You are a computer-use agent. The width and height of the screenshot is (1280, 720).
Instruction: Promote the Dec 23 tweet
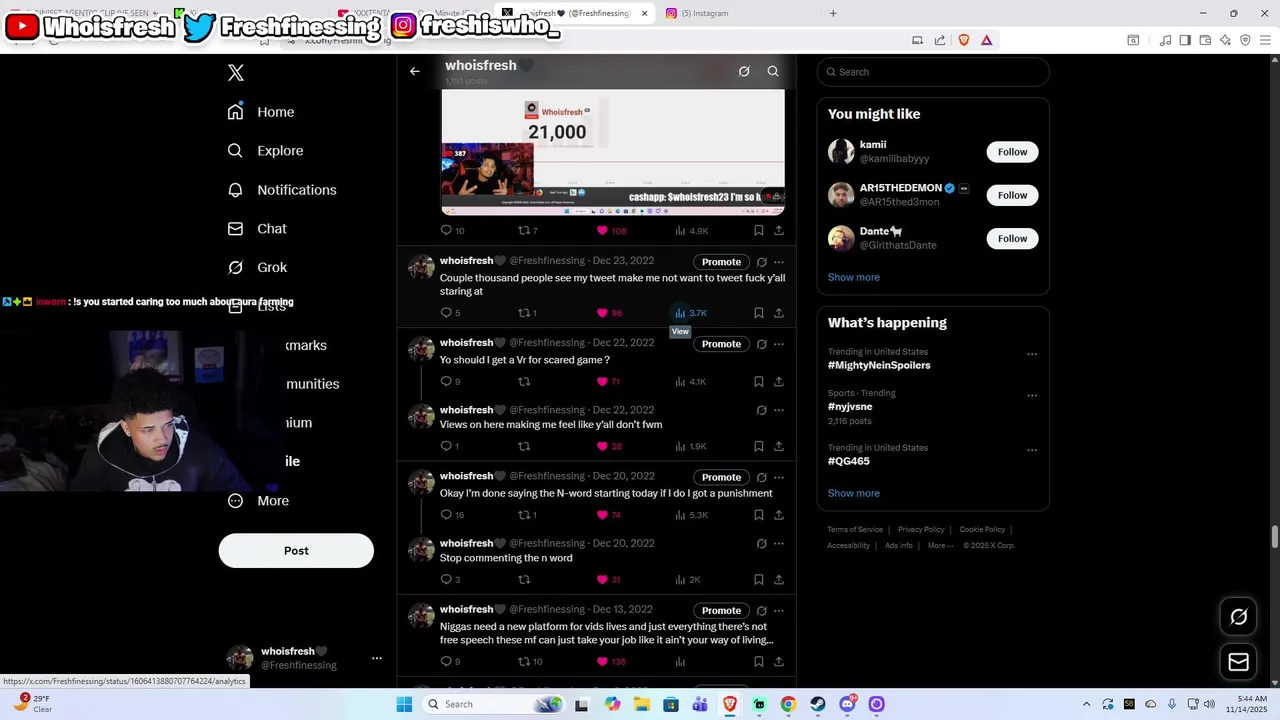721,262
